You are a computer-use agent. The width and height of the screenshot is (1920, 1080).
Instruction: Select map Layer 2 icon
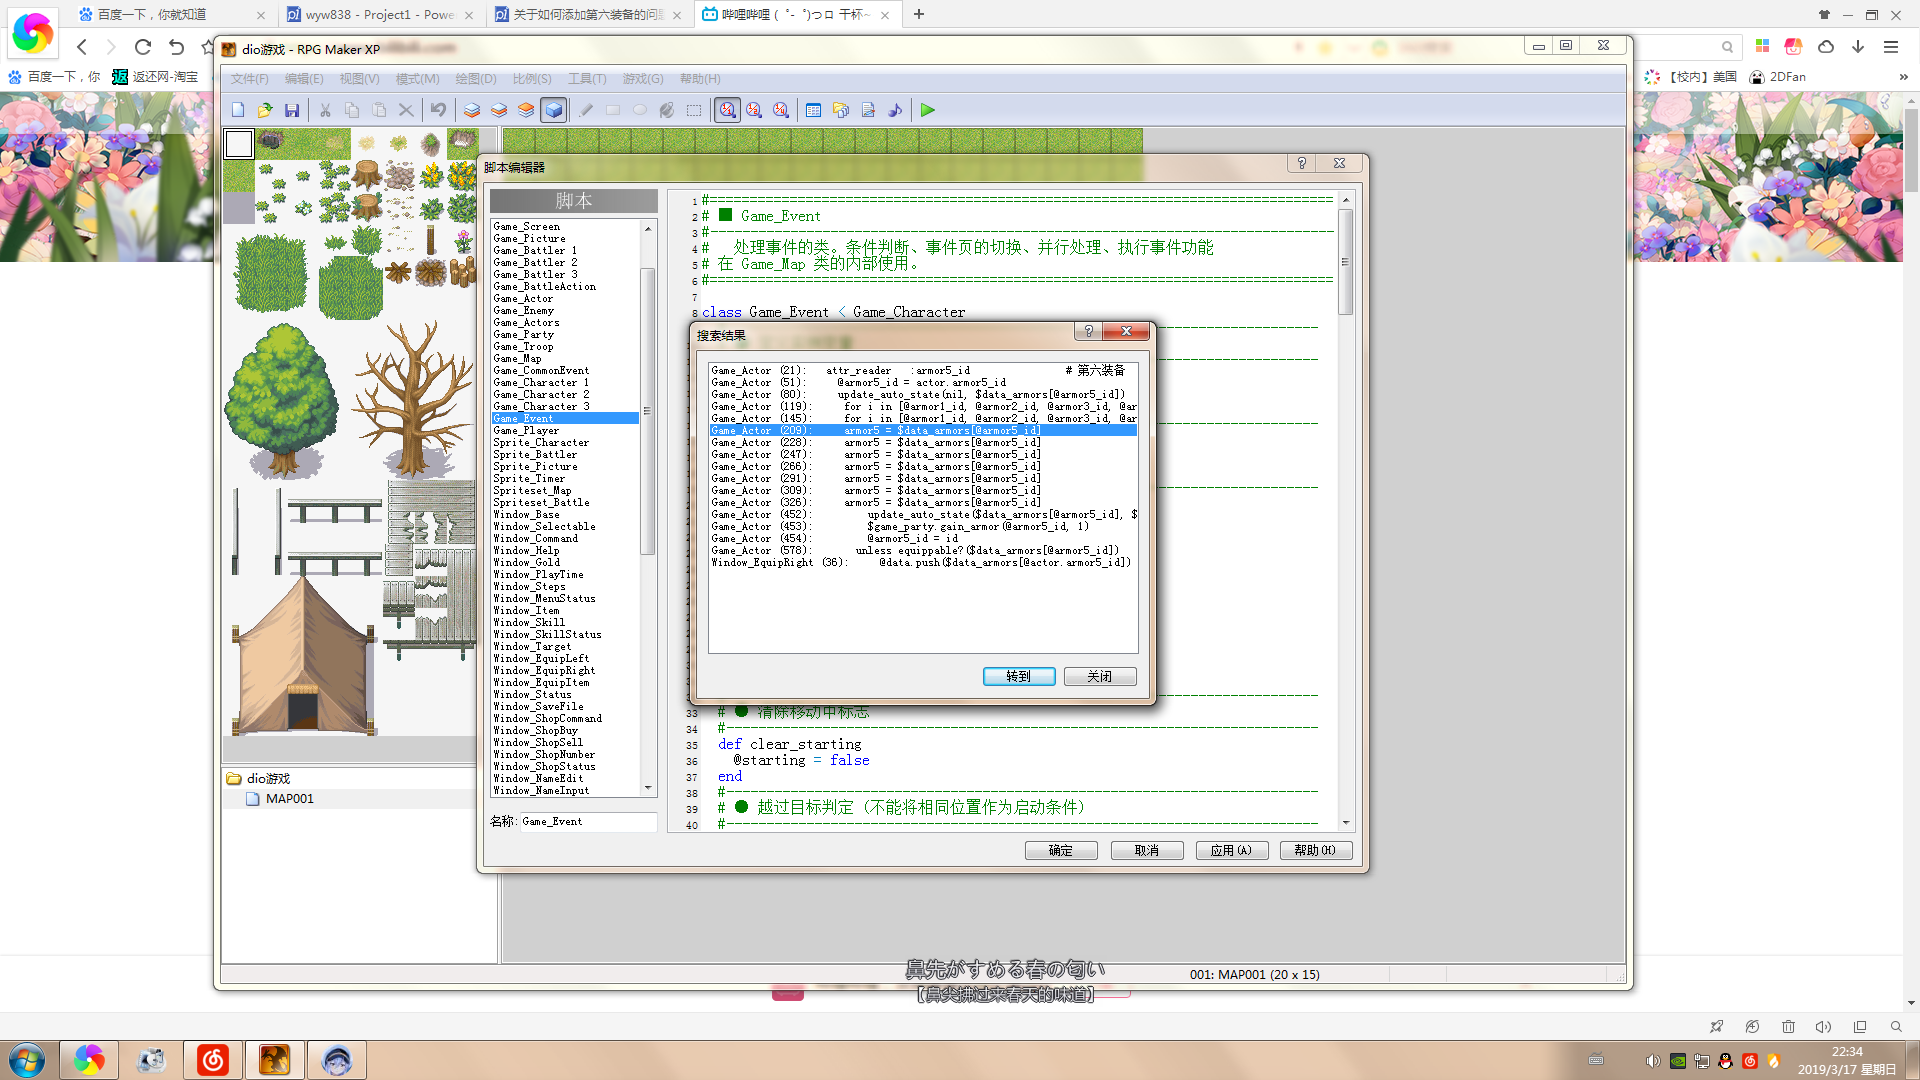coord(499,110)
